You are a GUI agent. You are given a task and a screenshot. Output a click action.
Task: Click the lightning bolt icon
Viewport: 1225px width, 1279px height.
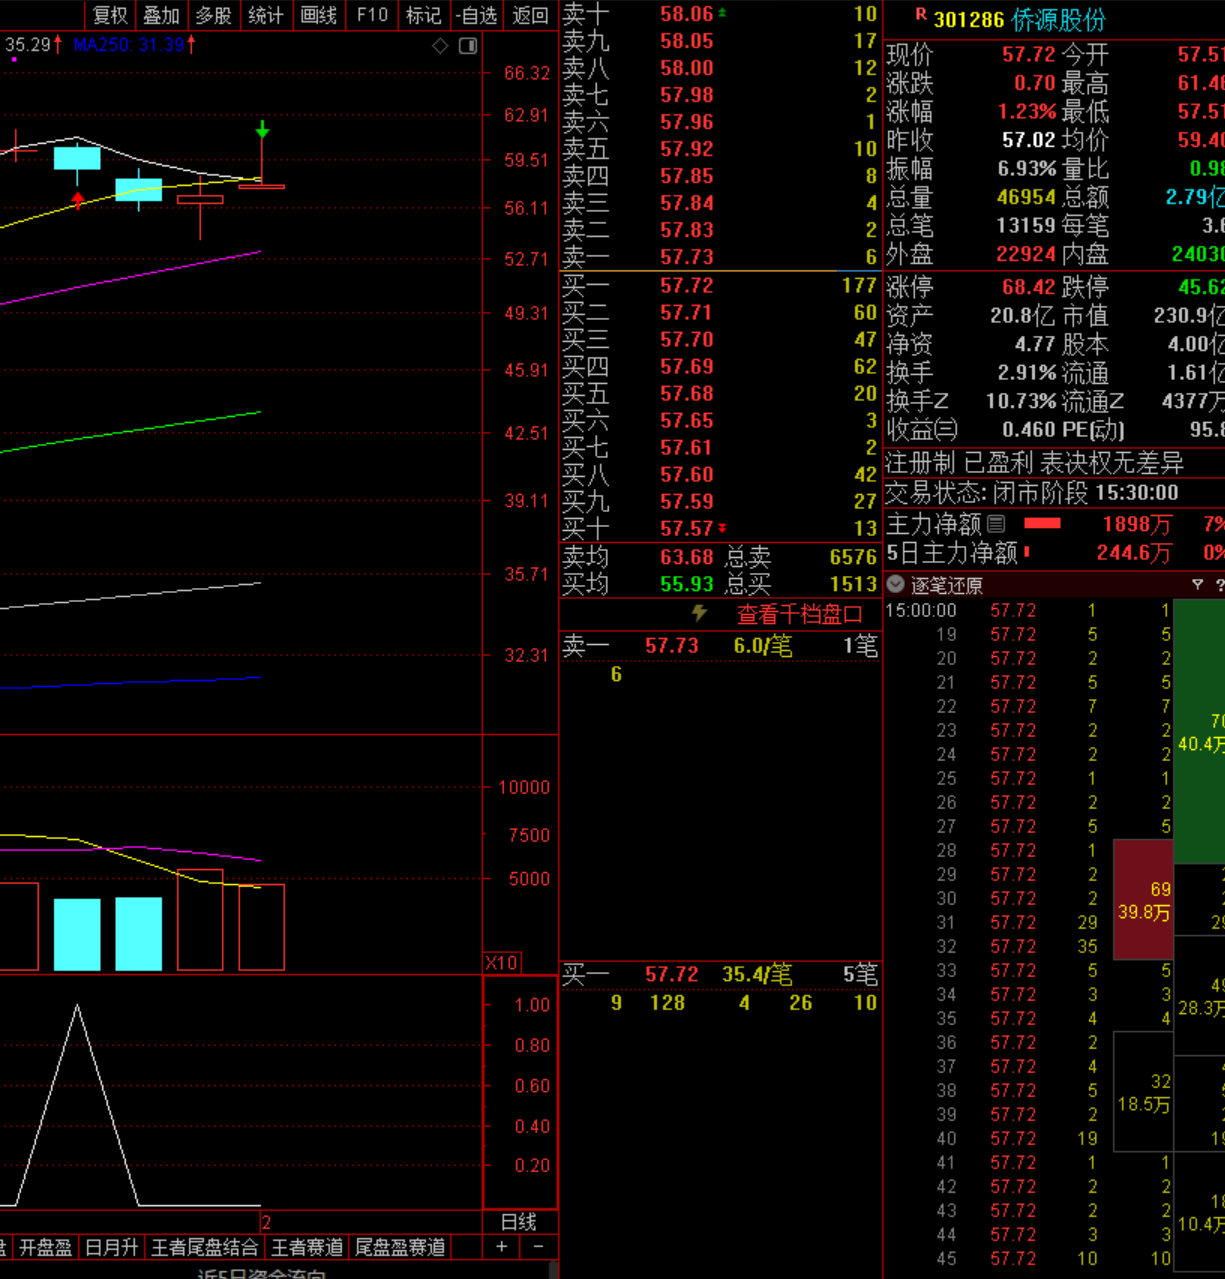point(699,613)
